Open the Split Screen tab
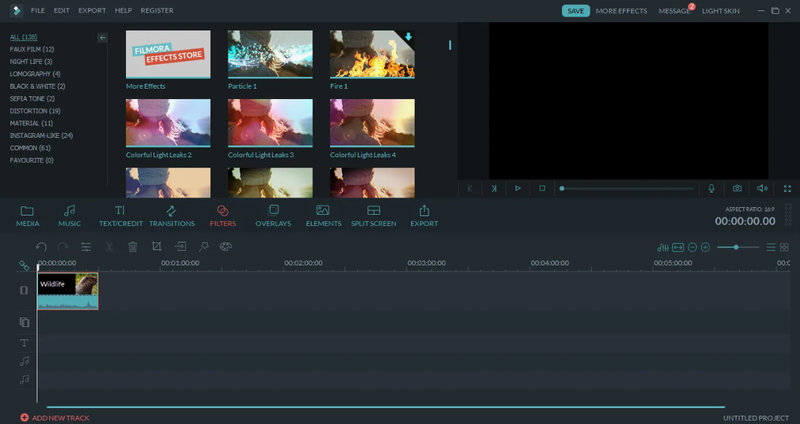This screenshot has width=800, height=424. tap(373, 216)
